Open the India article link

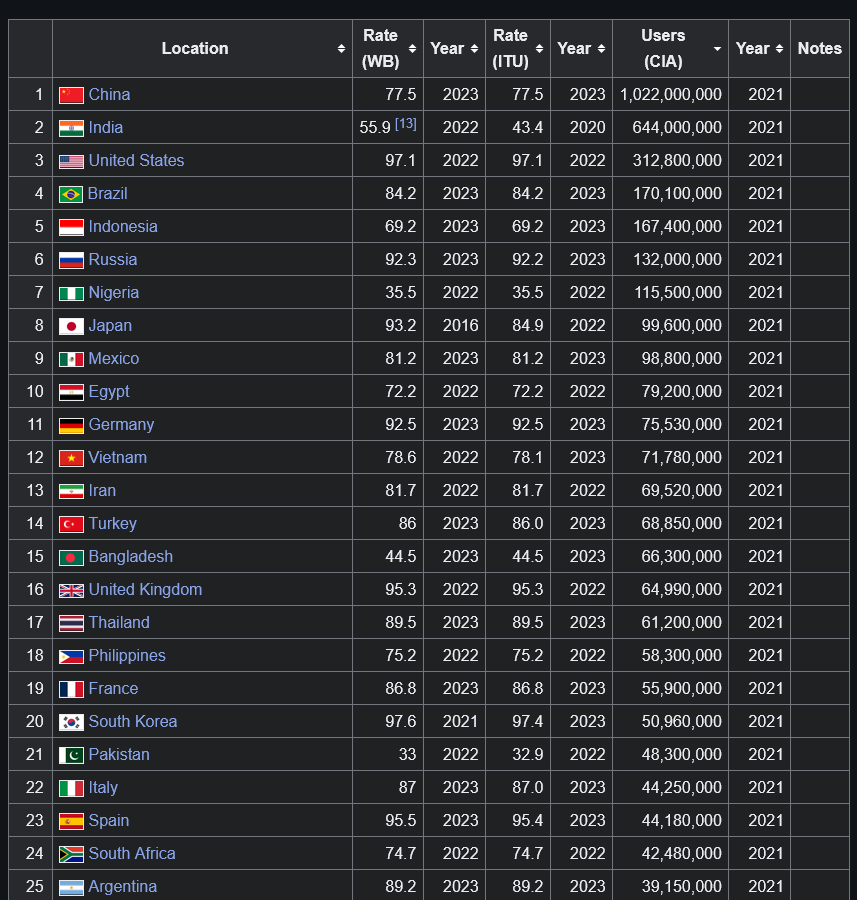[x=106, y=127]
